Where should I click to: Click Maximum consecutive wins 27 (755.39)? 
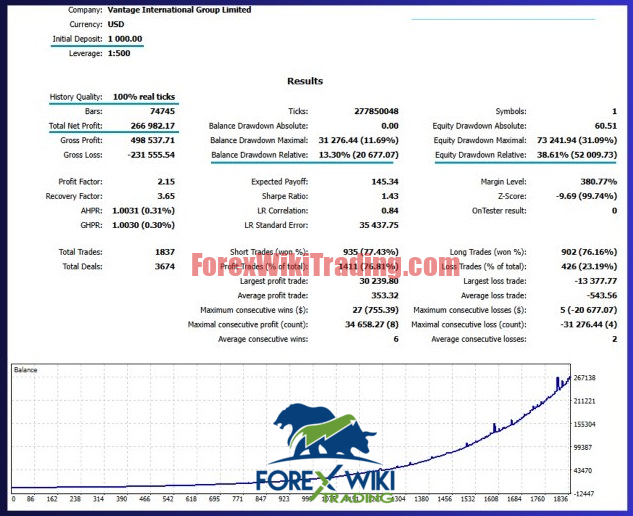point(375,310)
